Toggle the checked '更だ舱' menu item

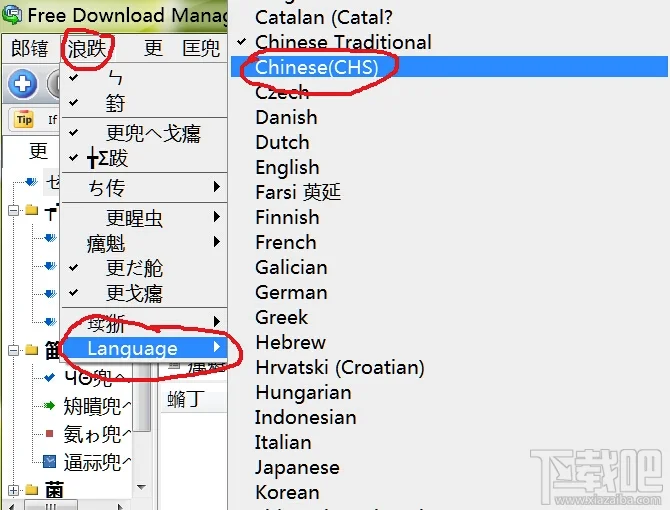tap(144, 268)
